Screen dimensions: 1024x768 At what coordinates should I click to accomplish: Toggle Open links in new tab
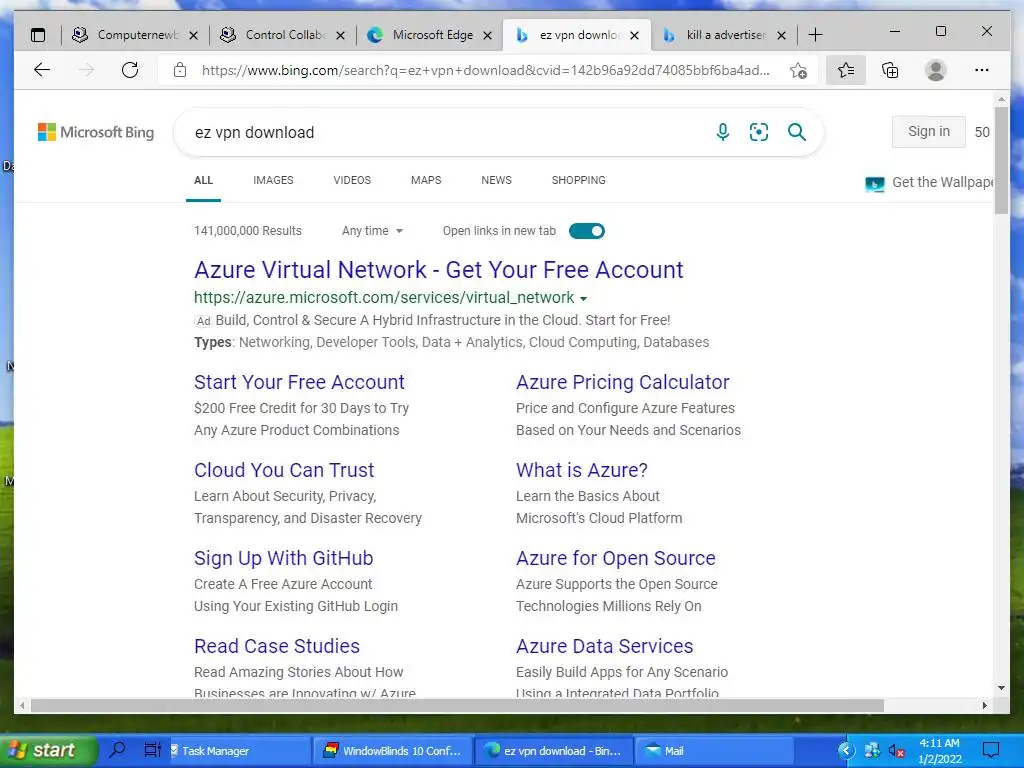[x=586, y=231]
